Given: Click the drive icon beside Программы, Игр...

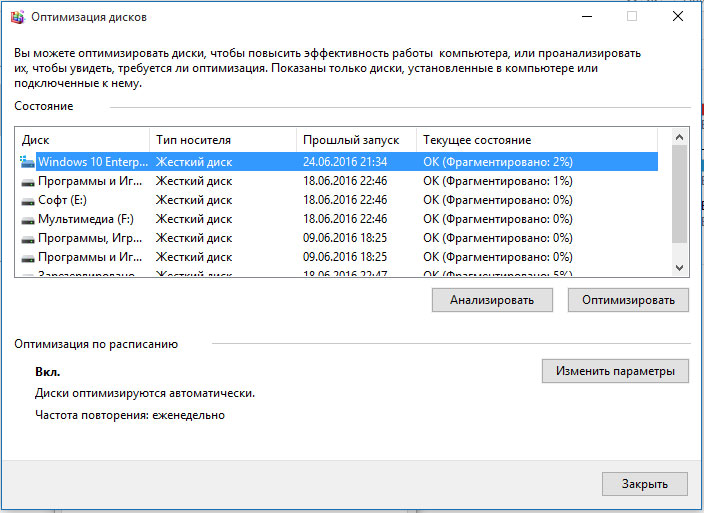Looking at the screenshot, I should [28, 239].
